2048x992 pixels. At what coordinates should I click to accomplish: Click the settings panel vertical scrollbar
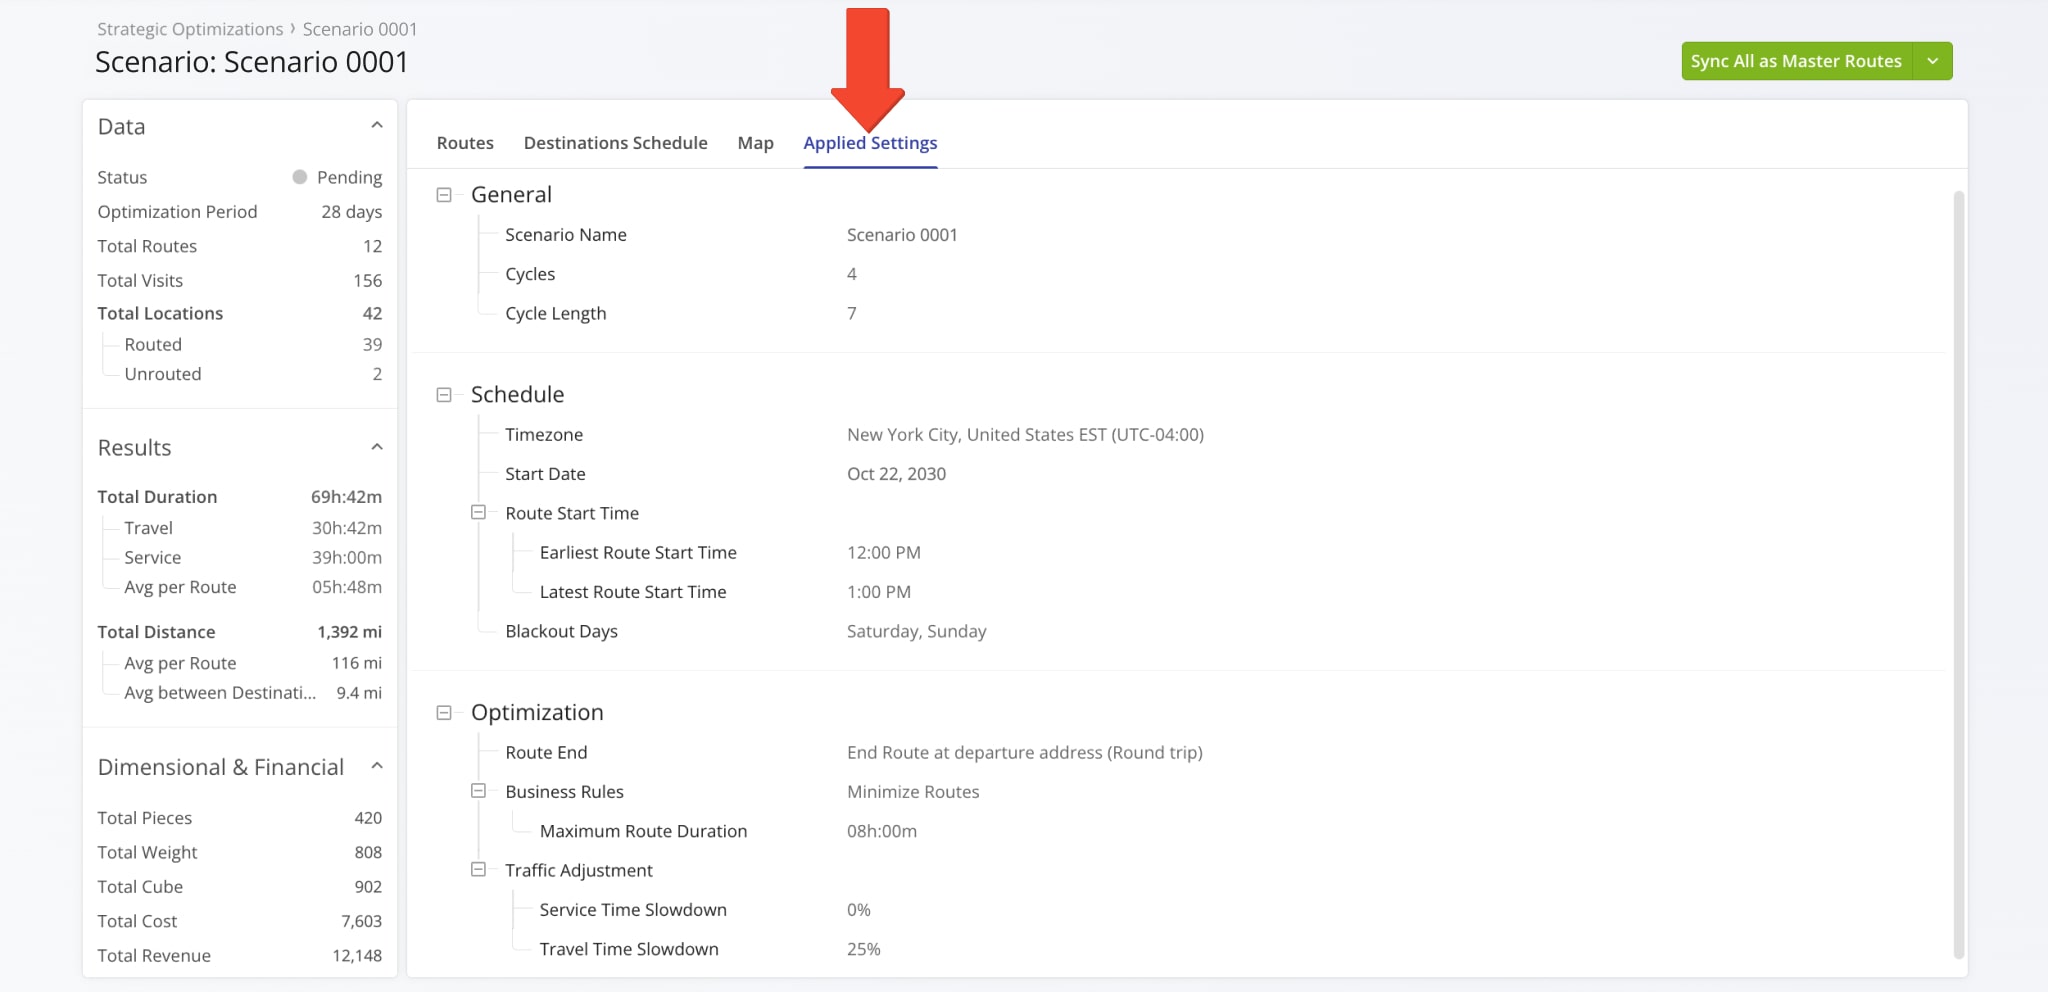tap(1958, 570)
